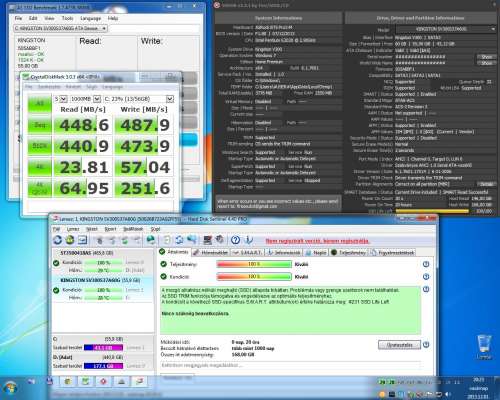Click the Kondíció 100% health bar
The height and width of the screenshot is (400, 500).
point(254,277)
